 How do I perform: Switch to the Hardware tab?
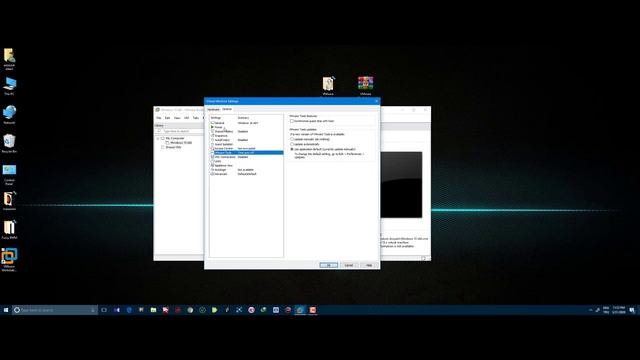[213, 109]
